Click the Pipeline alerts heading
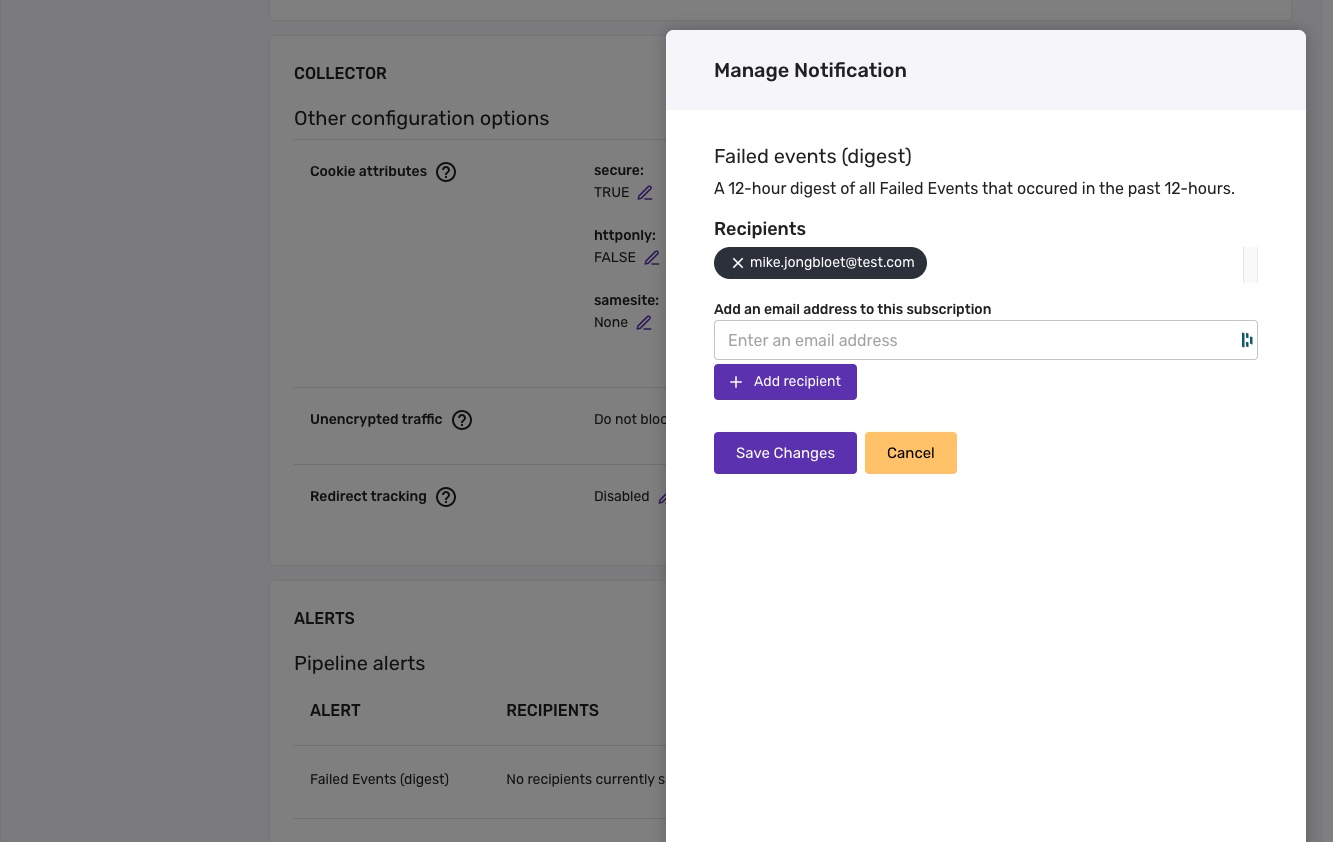Screen dimensions: 1333x842 tap(359, 664)
